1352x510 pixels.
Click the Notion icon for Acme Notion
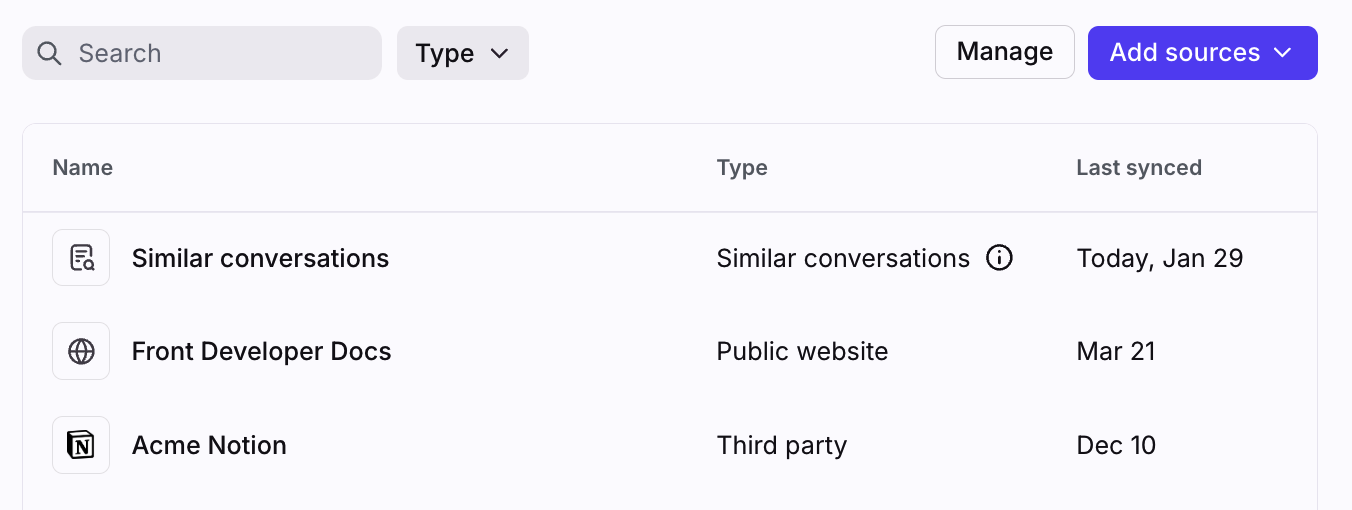(x=81, y=445)
